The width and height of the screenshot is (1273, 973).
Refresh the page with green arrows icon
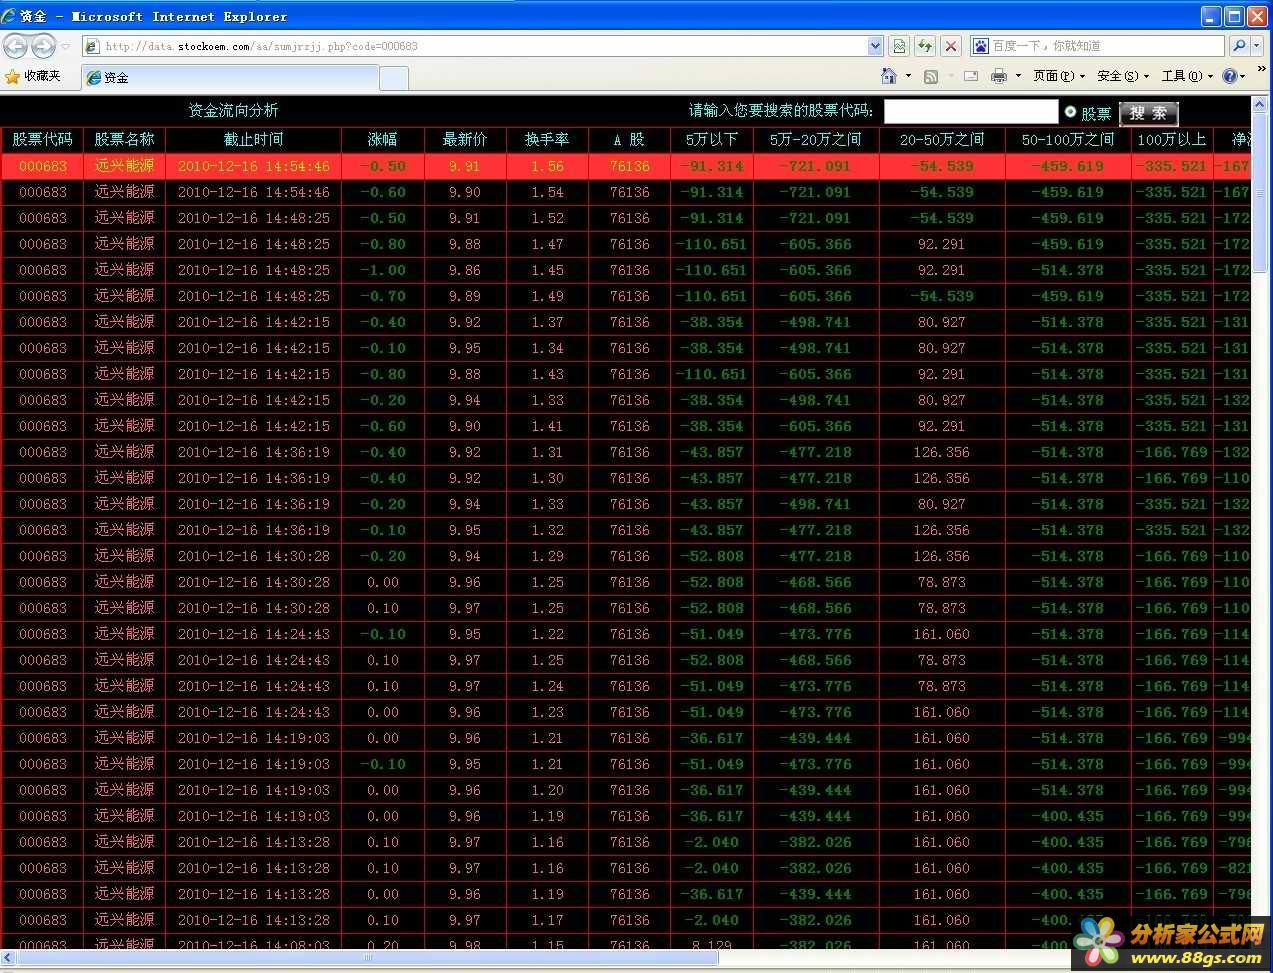click(925, 46)
